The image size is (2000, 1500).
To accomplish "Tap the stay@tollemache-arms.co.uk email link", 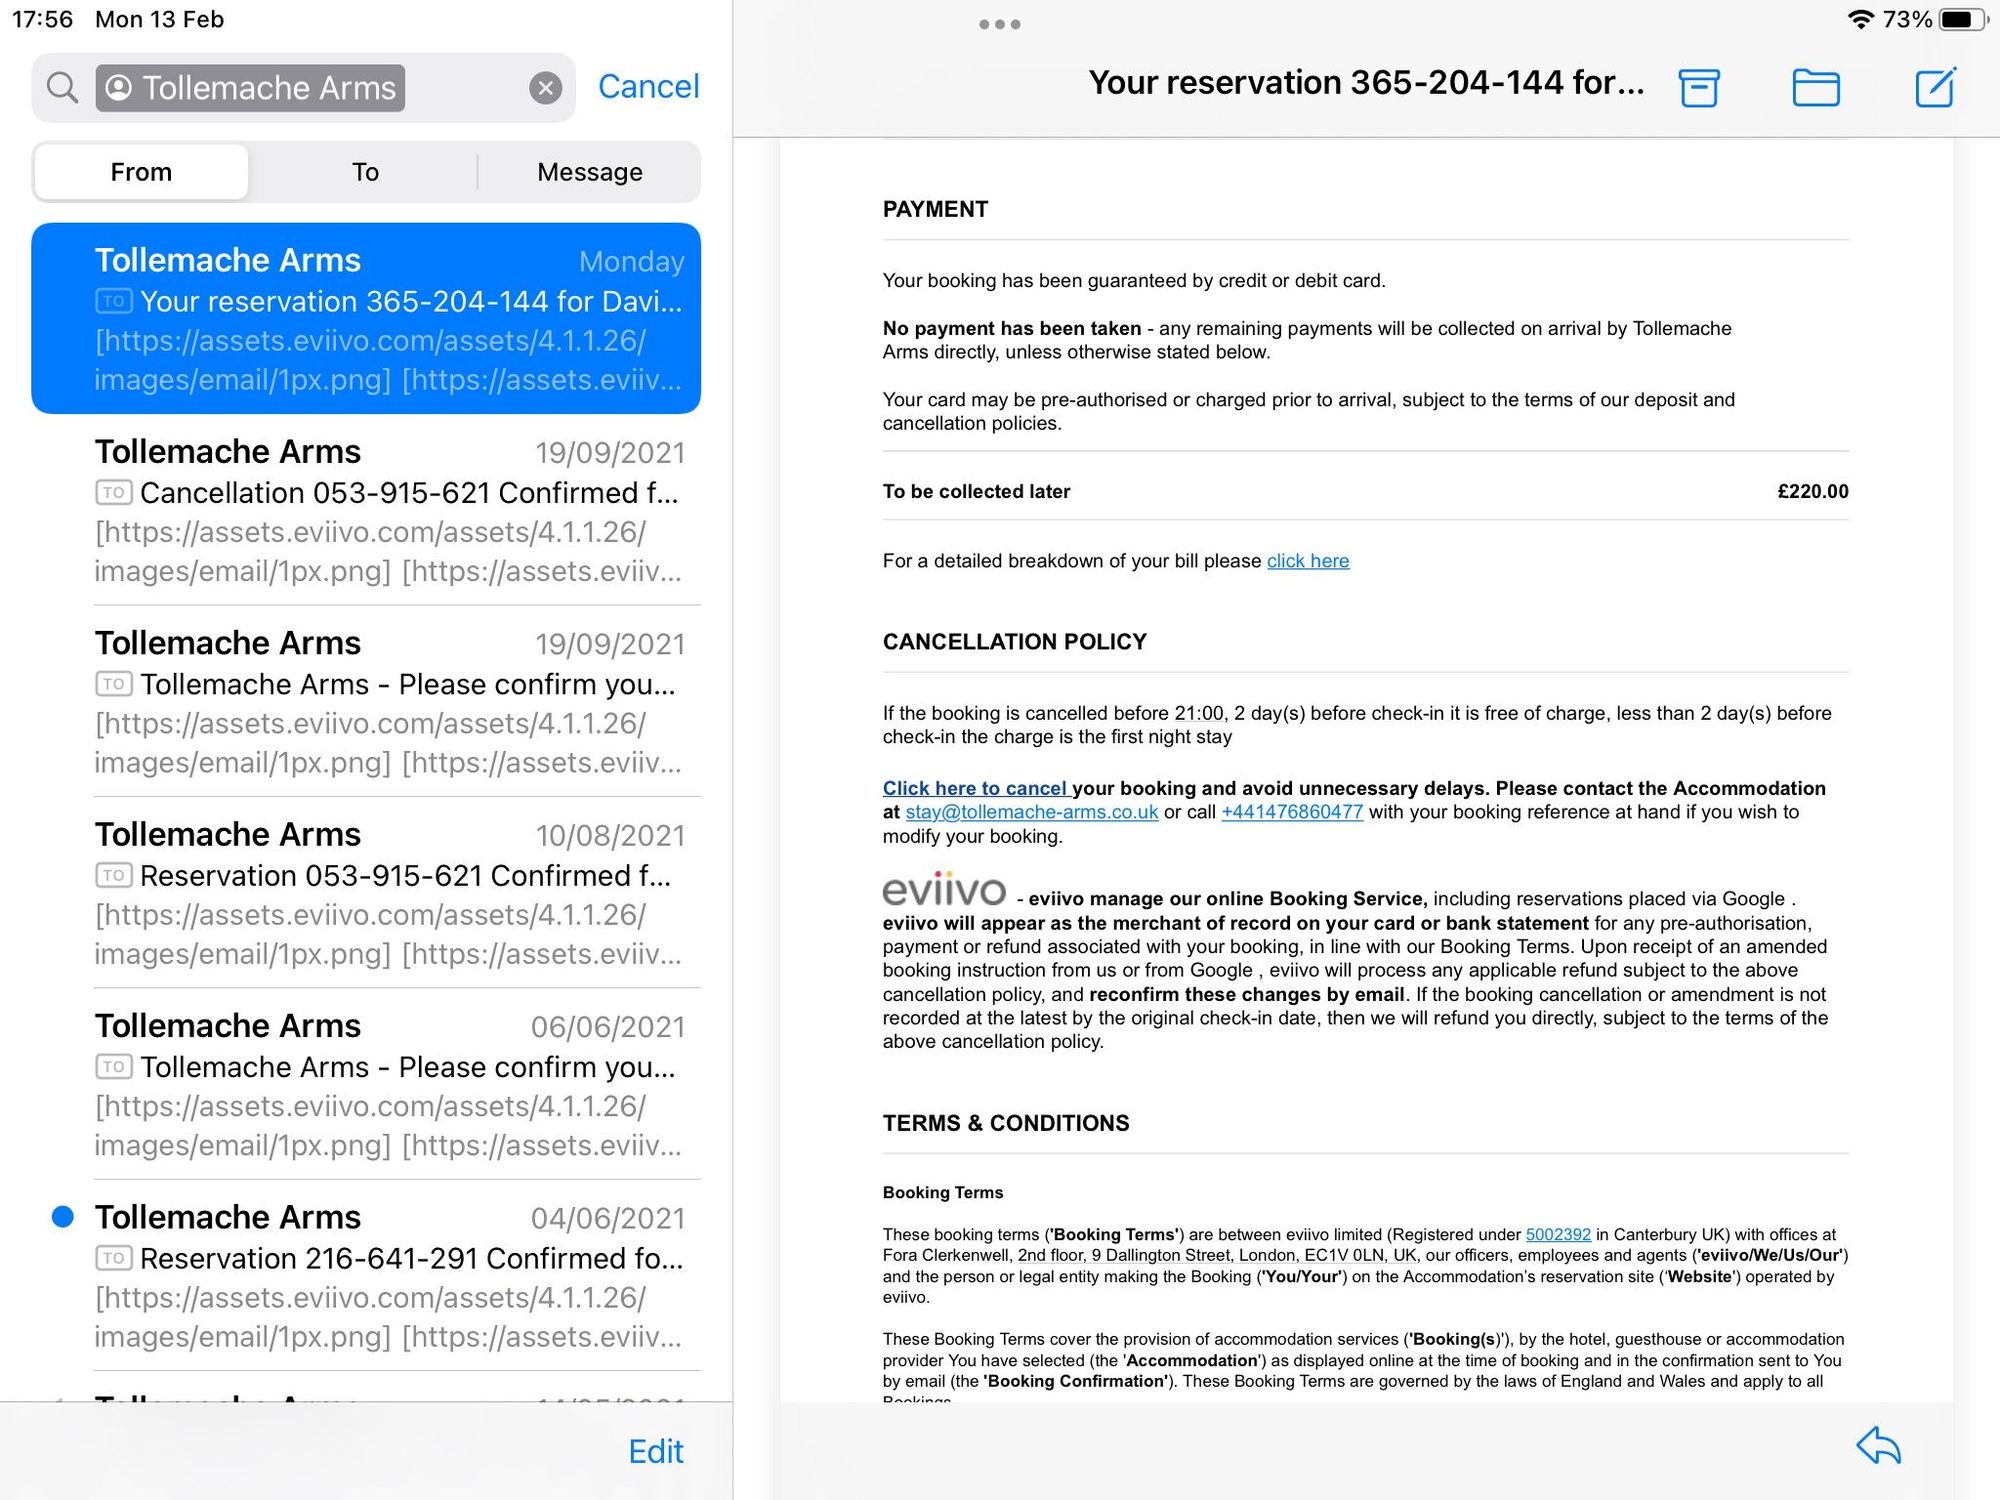I will pyautogui.click(x=1031, y=812).
